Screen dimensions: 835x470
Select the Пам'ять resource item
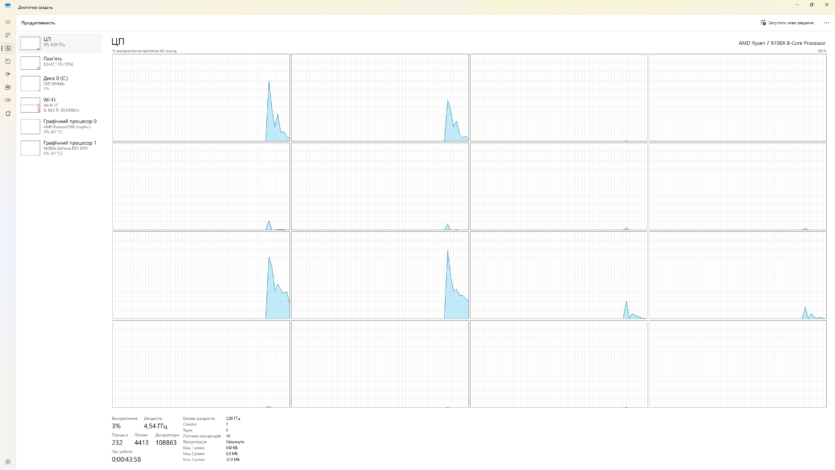[60, 62]
